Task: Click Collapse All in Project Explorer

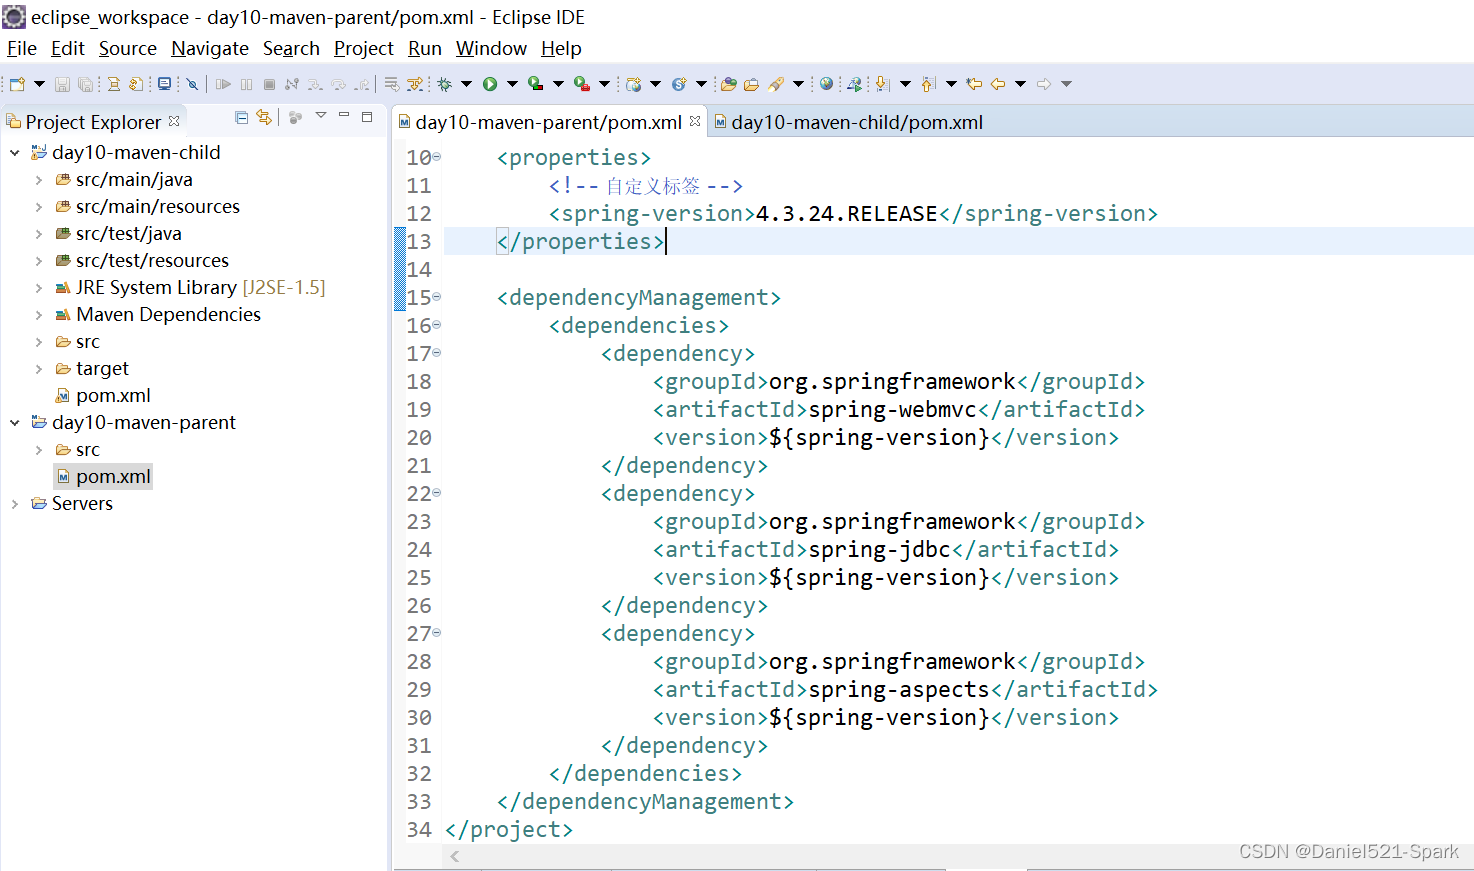Action: pyautogui.click(x=241, y=117)
